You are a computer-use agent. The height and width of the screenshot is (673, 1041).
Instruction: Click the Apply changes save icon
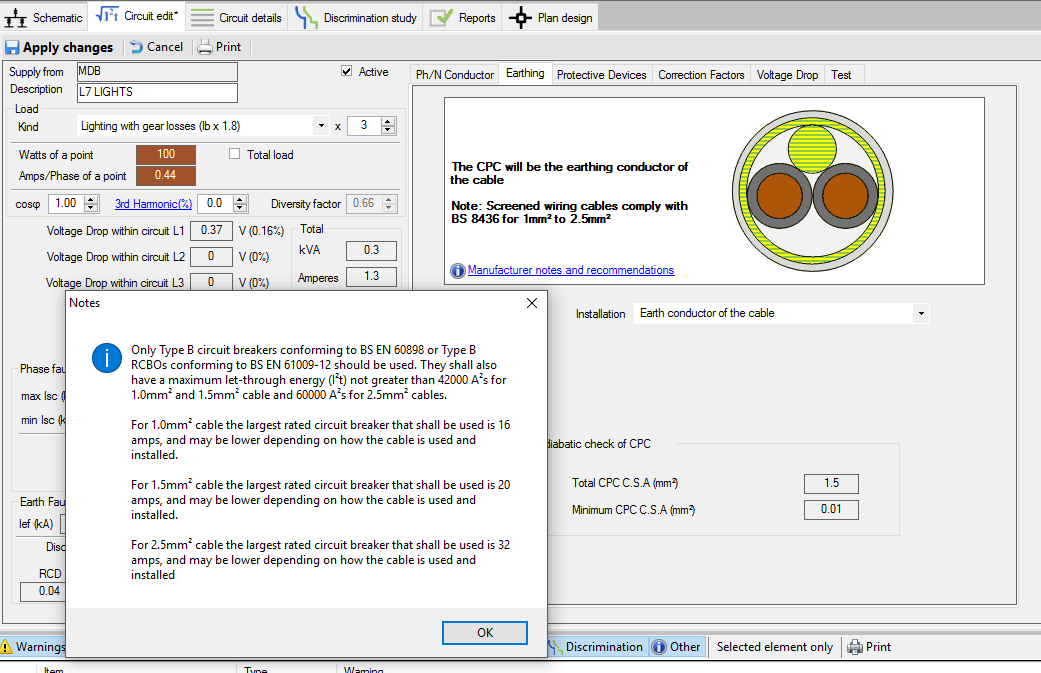tap(12, 47)
